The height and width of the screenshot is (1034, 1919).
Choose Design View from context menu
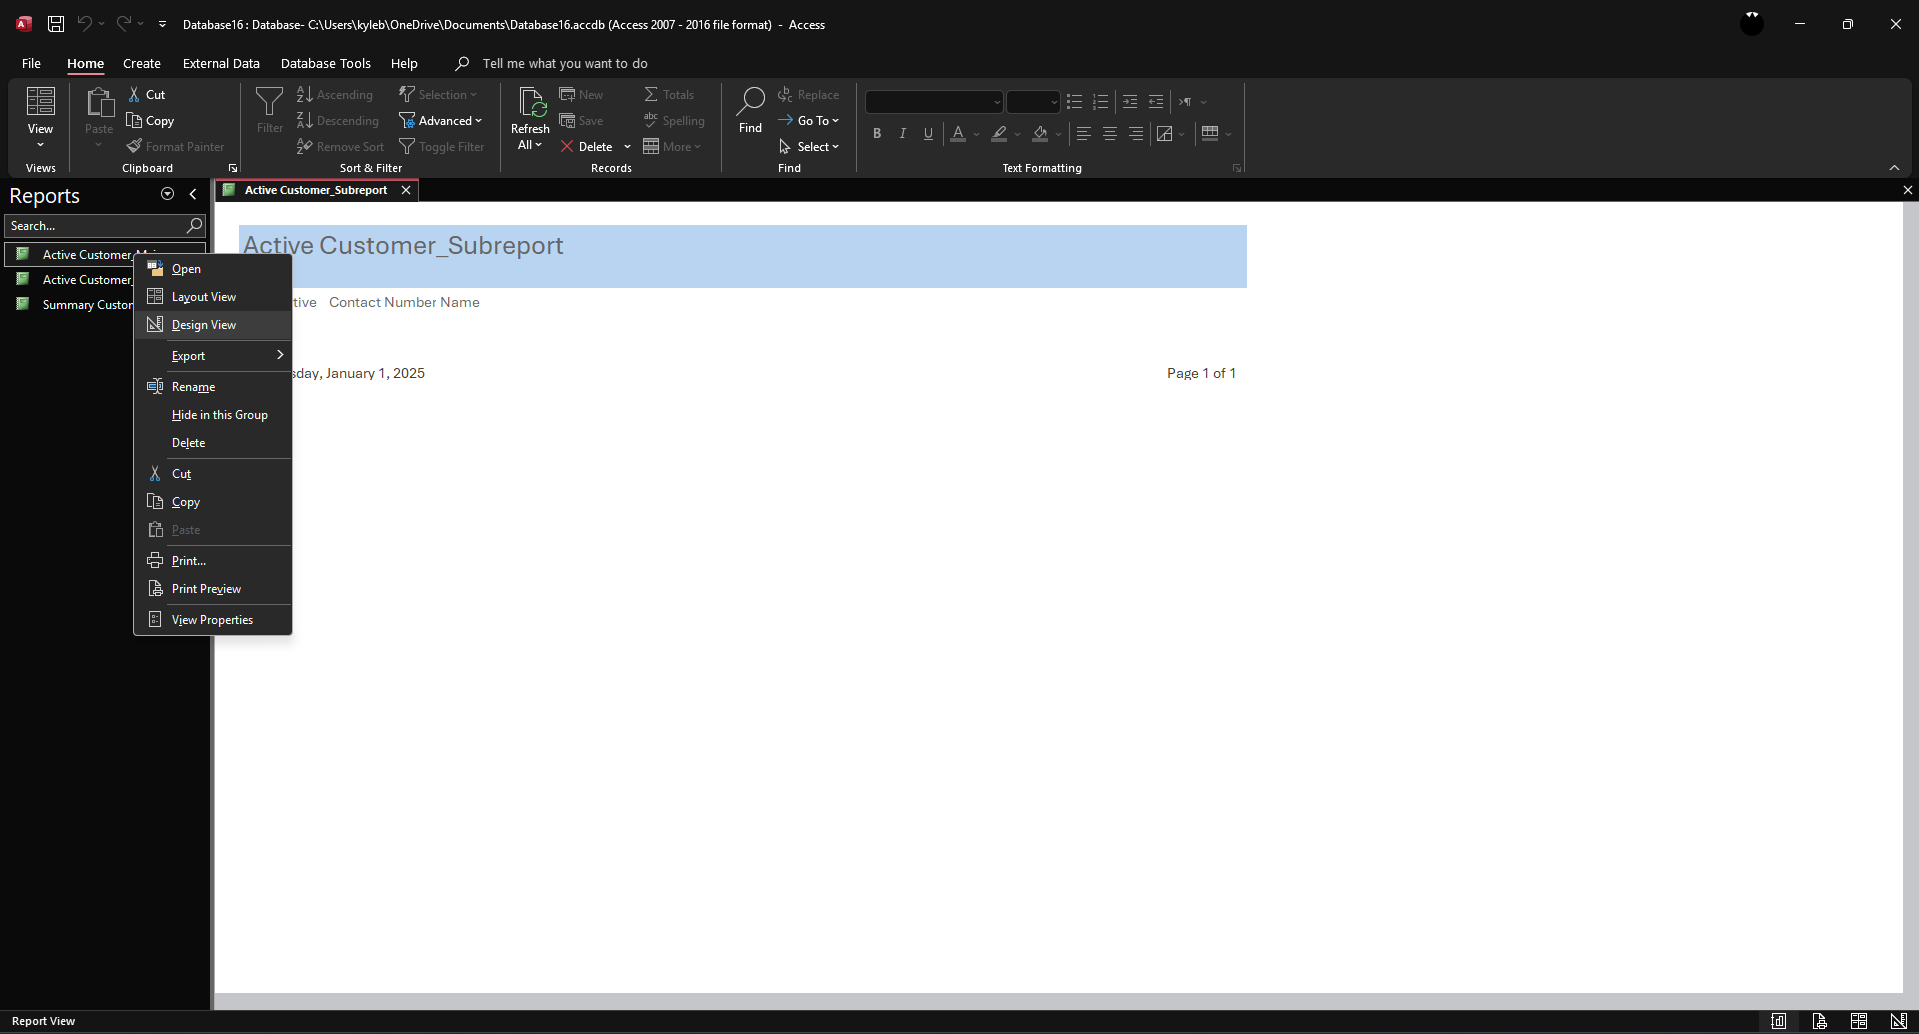click(x=213, y=325)
